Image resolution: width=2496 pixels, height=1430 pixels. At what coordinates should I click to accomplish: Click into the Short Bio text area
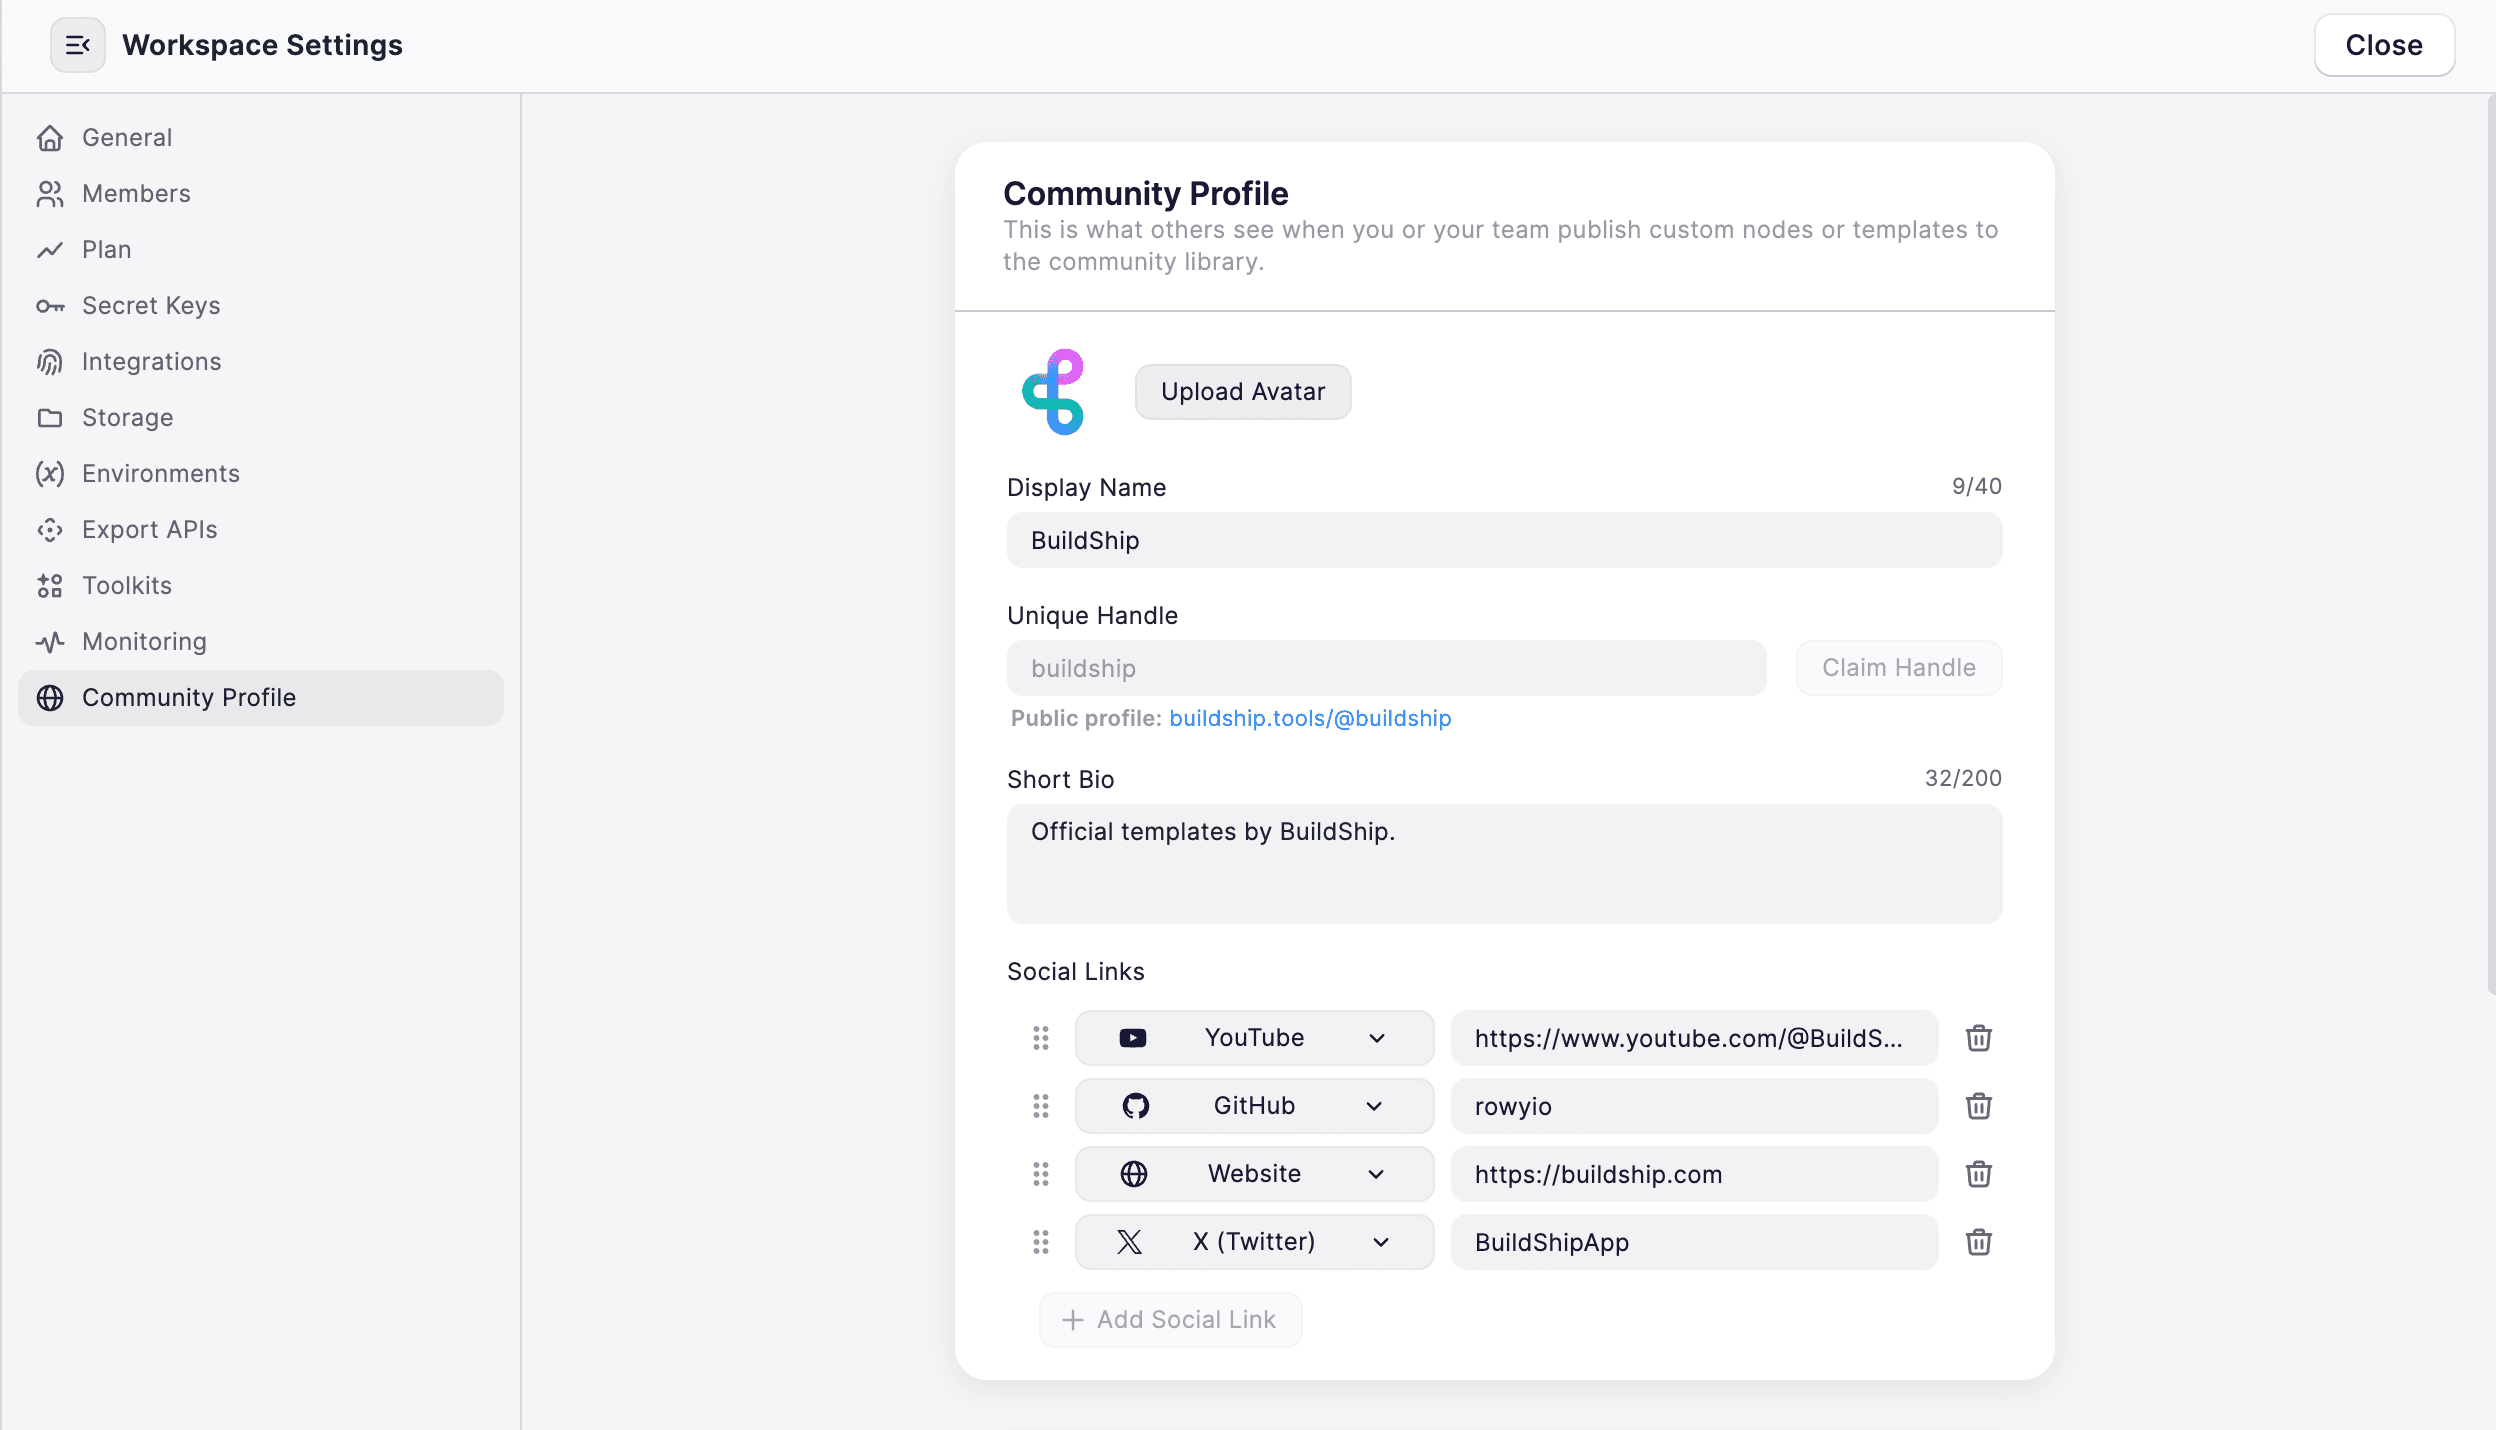point(1504,864)
